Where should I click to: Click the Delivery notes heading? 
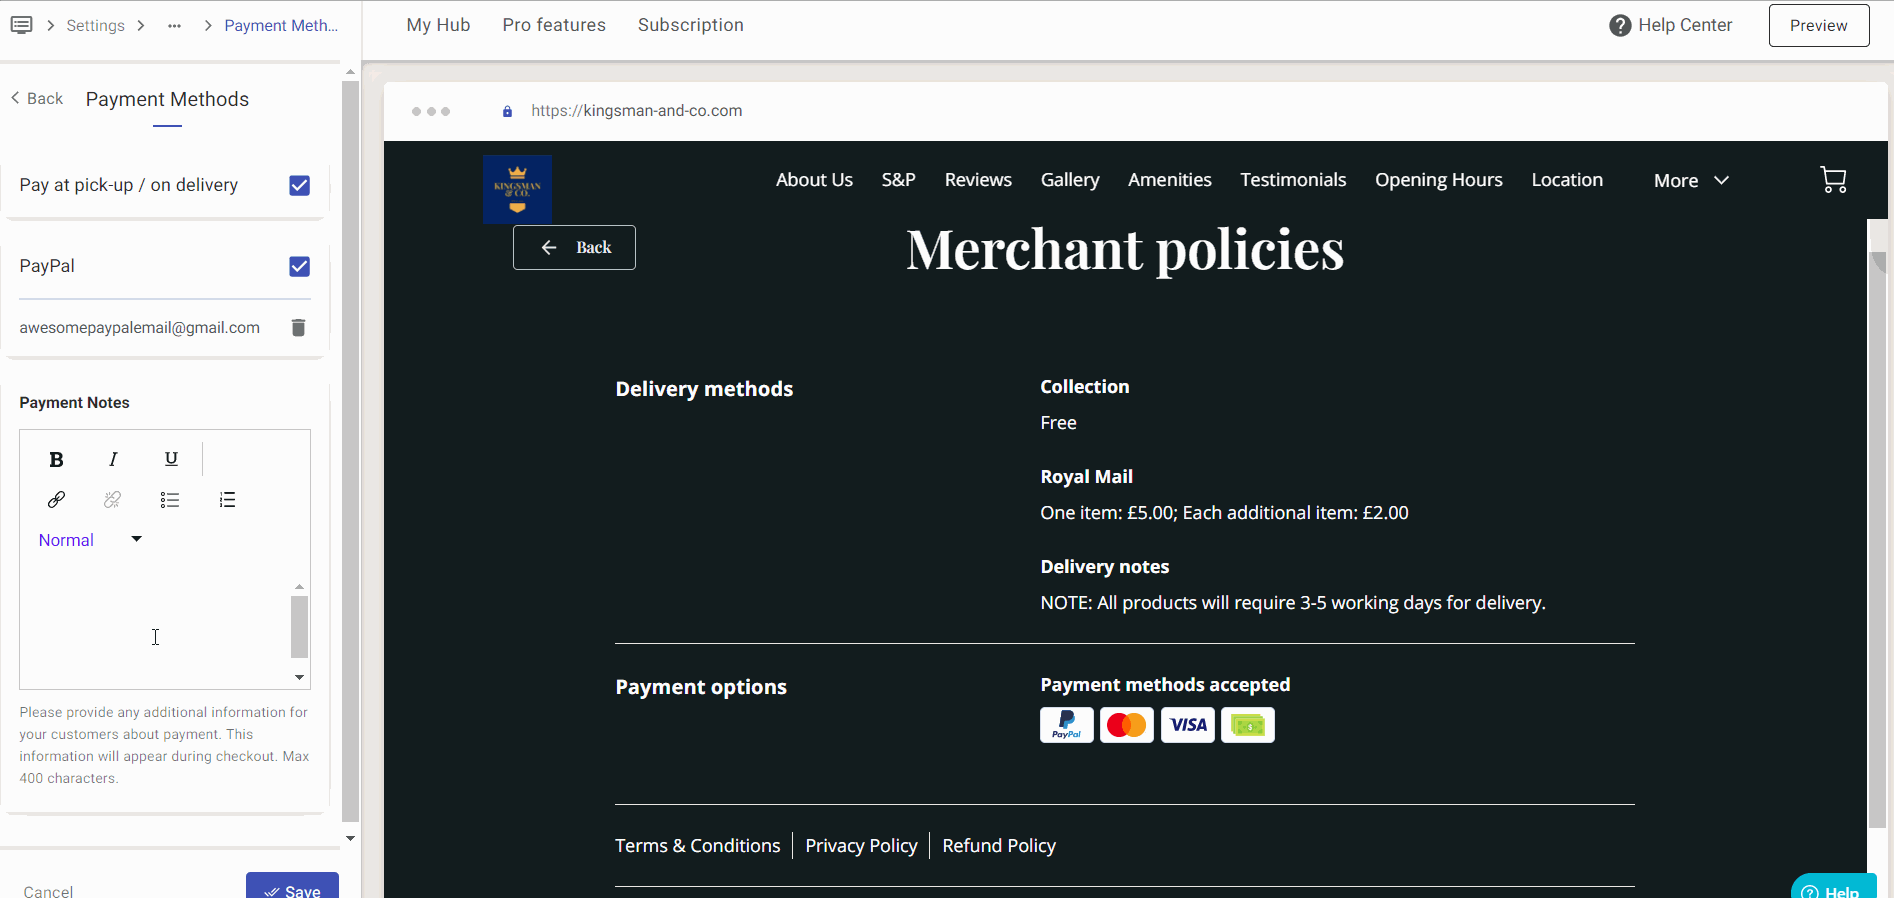(x=1105, y=567)
